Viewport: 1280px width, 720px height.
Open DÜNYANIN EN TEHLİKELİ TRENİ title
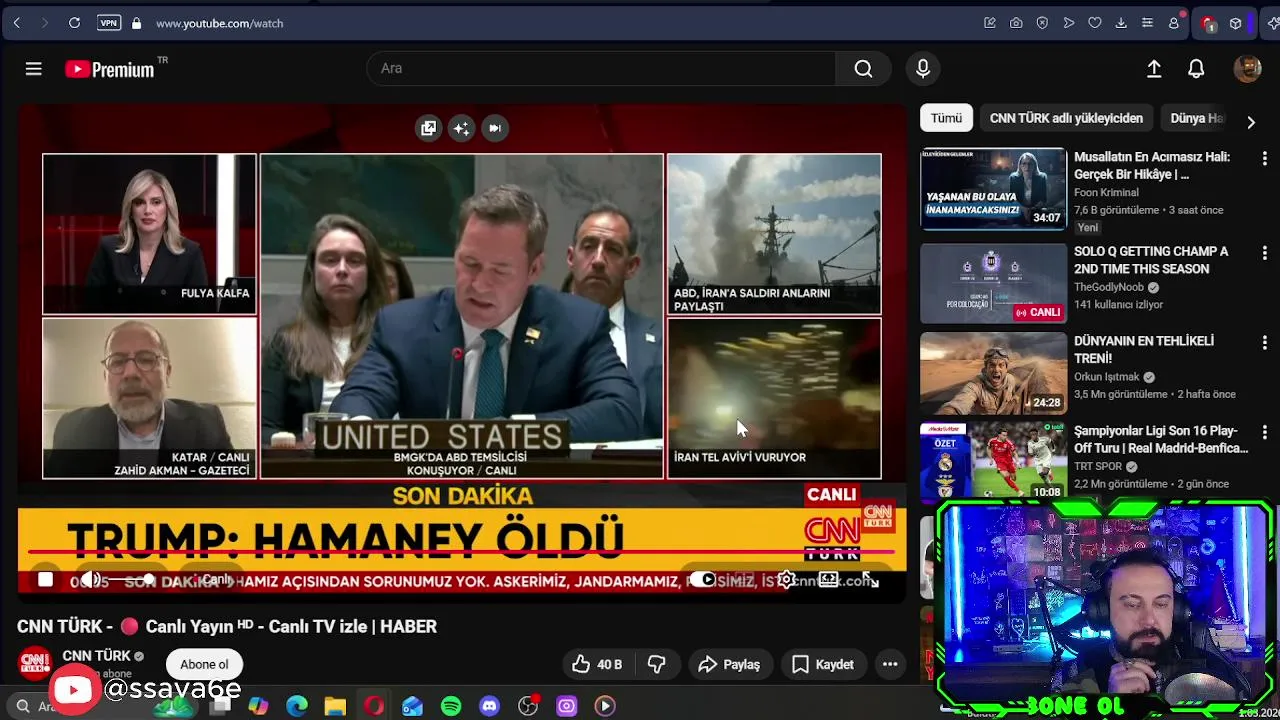coord(1144,349)
